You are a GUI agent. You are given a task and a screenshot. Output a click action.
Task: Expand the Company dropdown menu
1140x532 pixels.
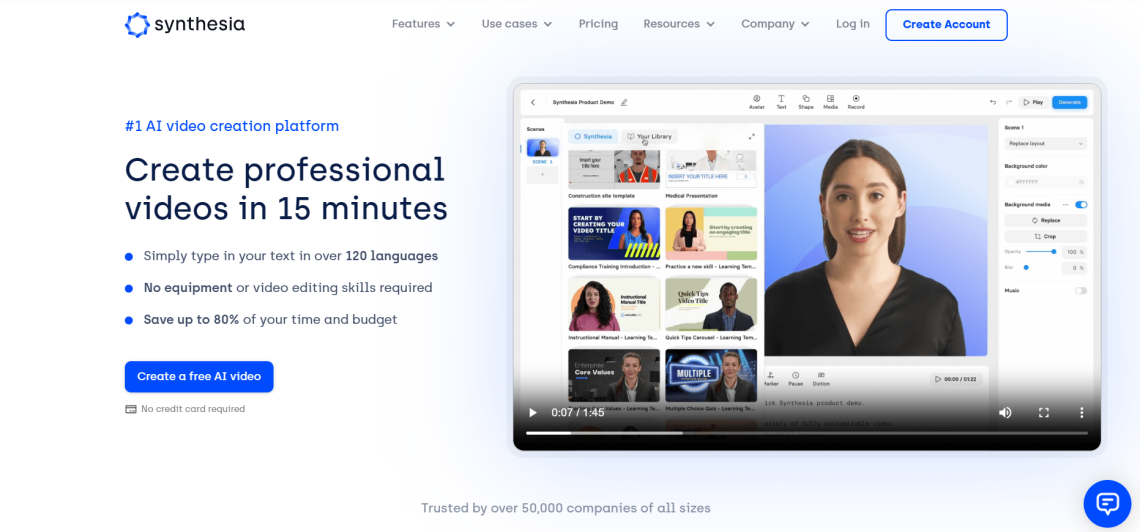coord(775,24)
